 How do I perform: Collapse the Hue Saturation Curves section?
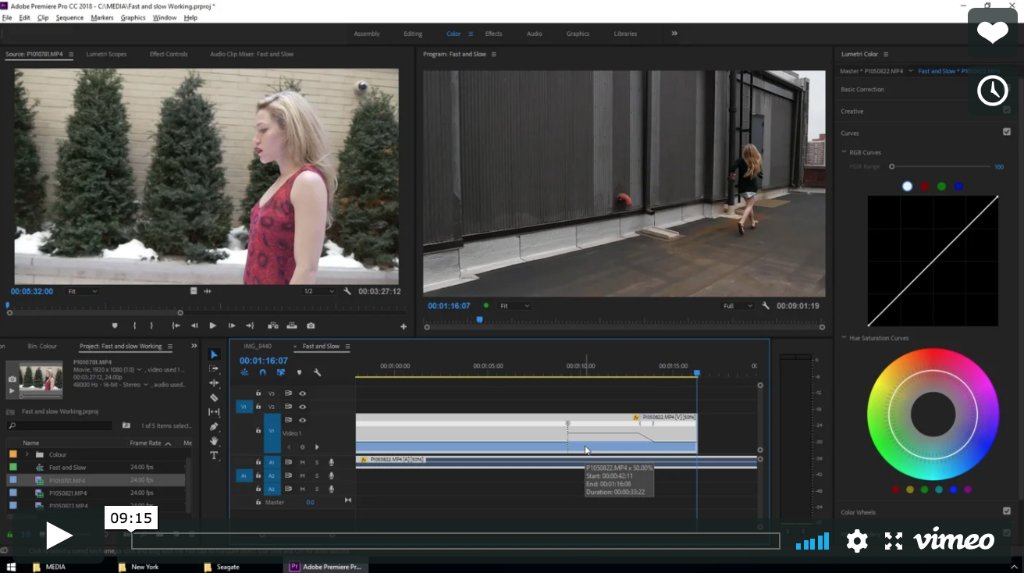click(x=844, y=338)
